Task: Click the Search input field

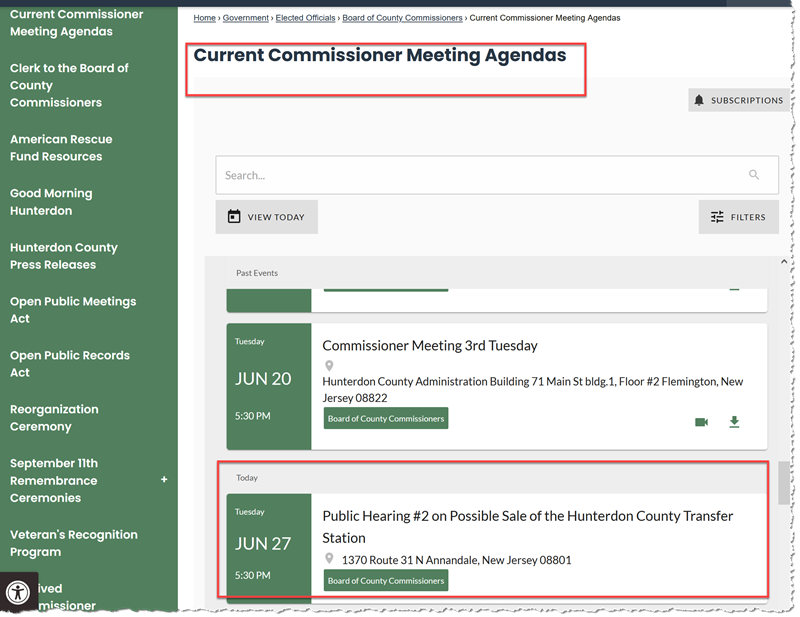Action: pos(497,175)
